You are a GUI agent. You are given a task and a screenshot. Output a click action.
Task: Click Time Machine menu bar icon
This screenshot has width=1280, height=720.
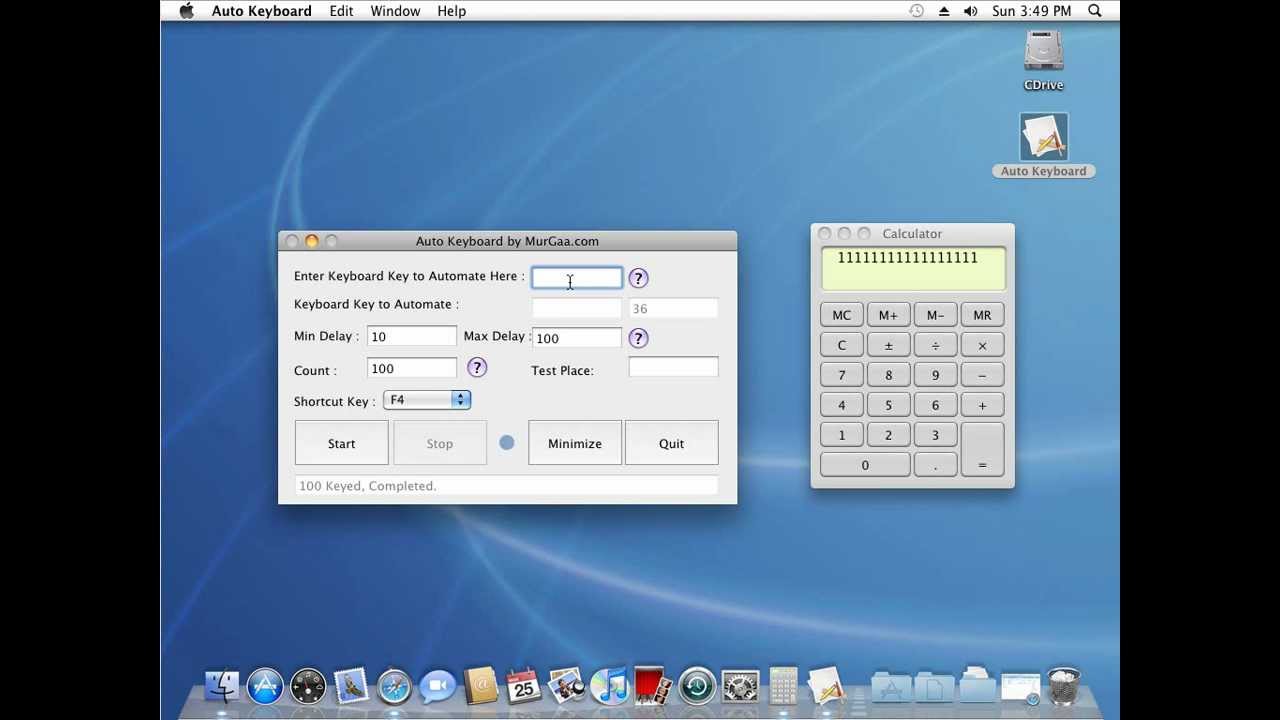coord(916,11)
